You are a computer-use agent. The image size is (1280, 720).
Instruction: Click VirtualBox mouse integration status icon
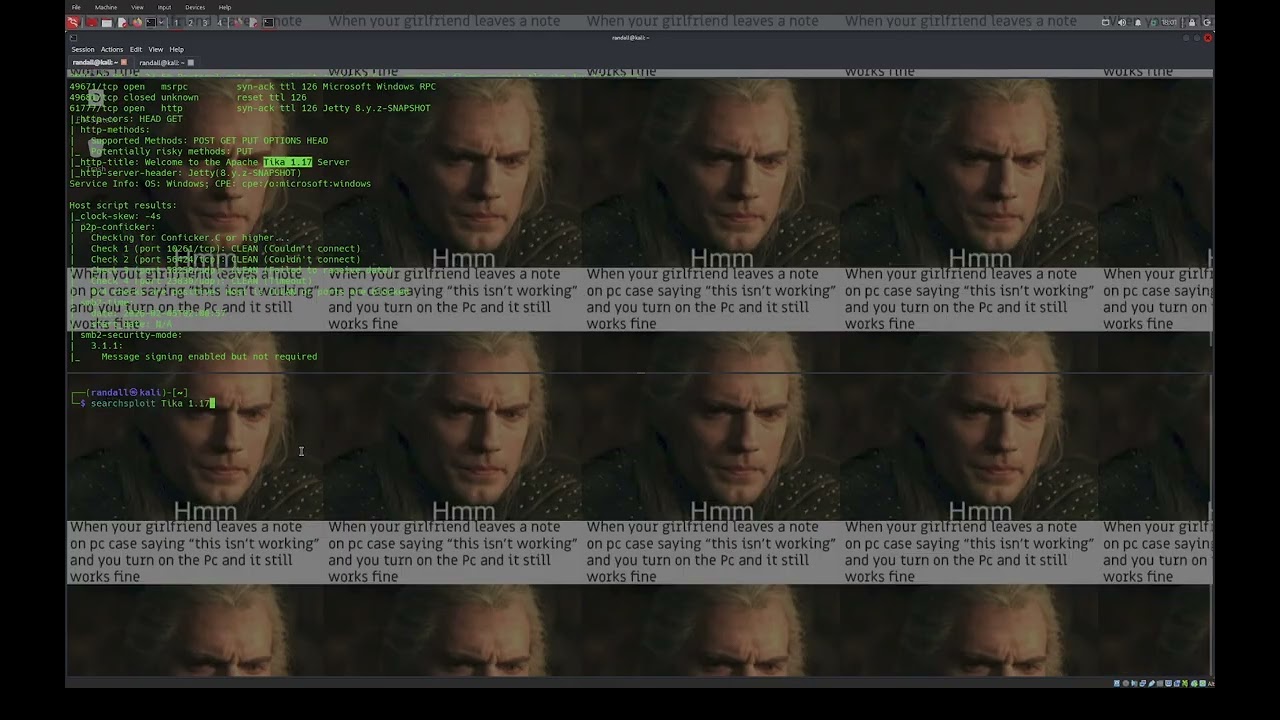click(1194, 683)
